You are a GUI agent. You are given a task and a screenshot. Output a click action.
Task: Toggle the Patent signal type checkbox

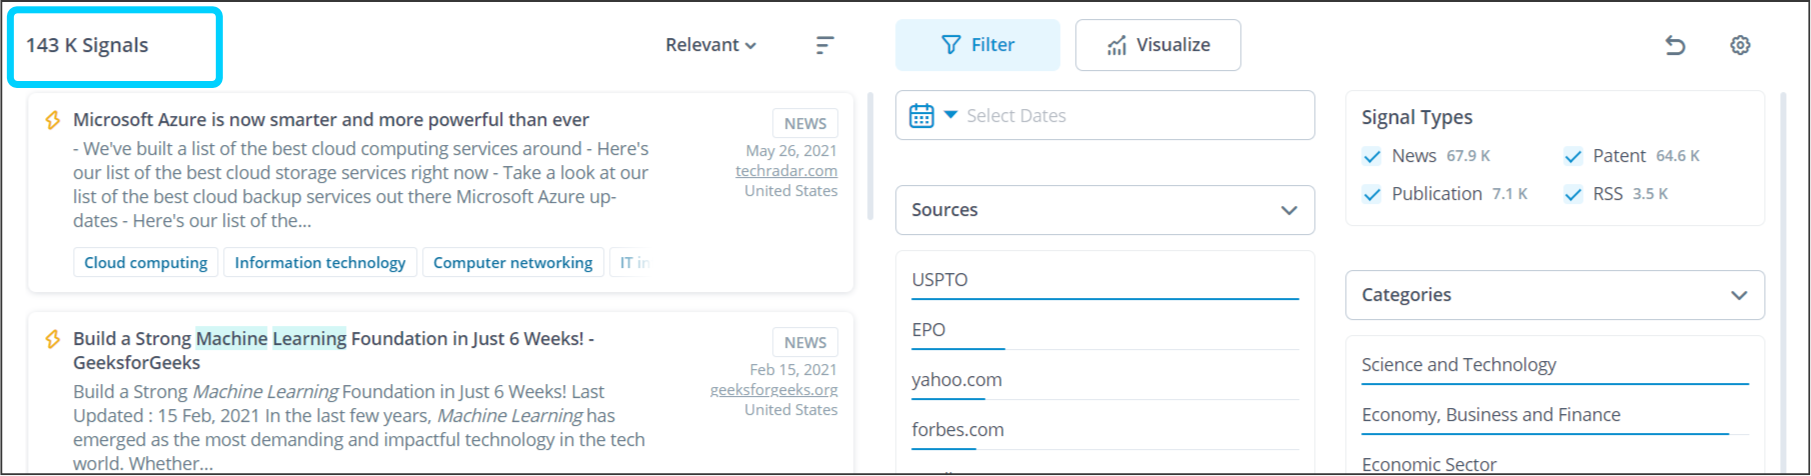point(1573,156)
